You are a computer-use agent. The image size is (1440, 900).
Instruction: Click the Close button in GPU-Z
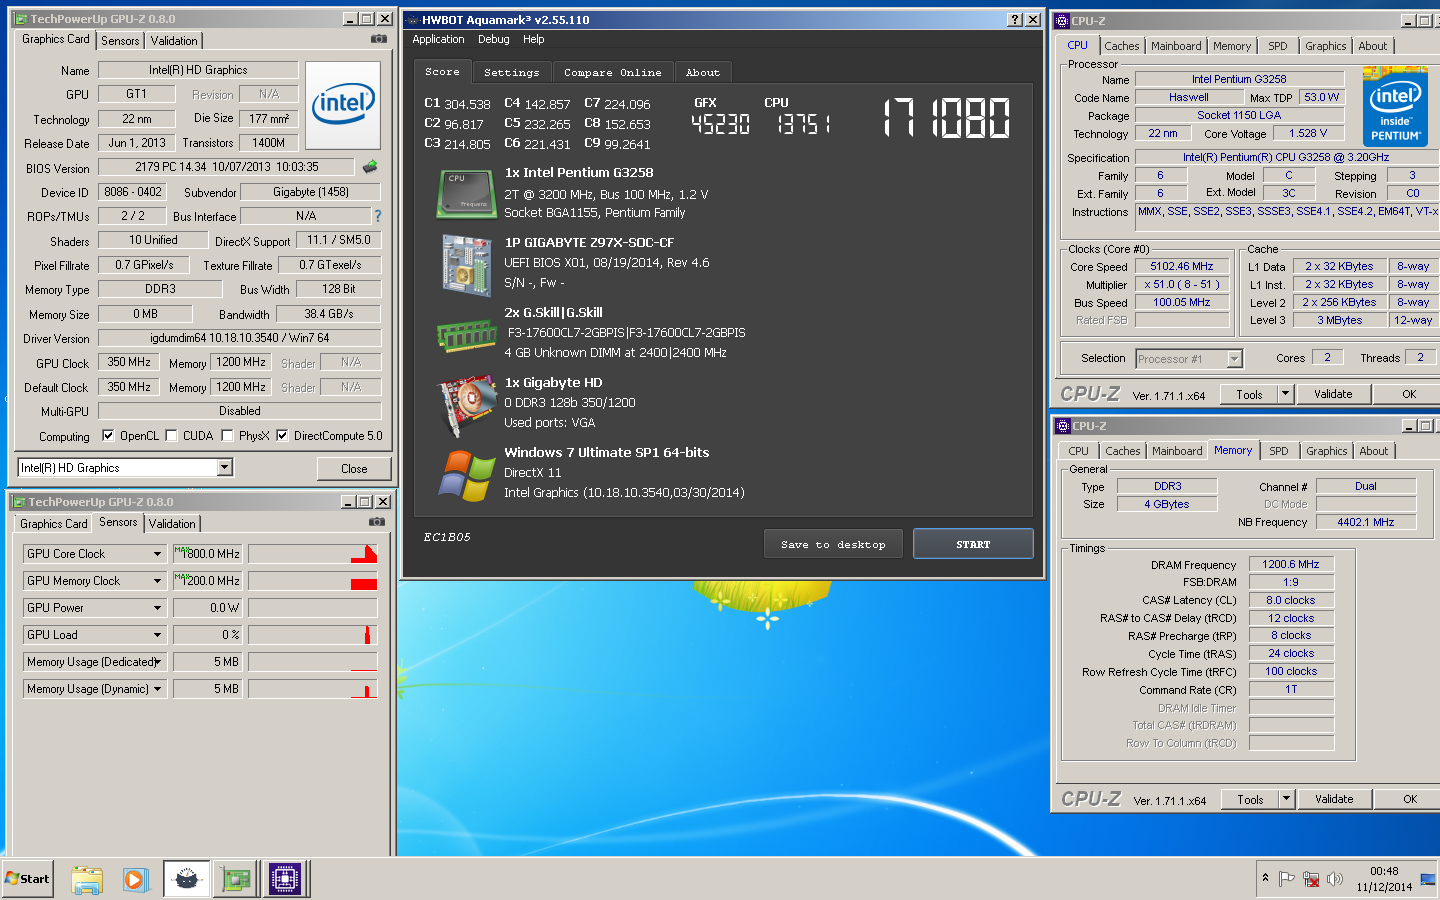(354, 468)
